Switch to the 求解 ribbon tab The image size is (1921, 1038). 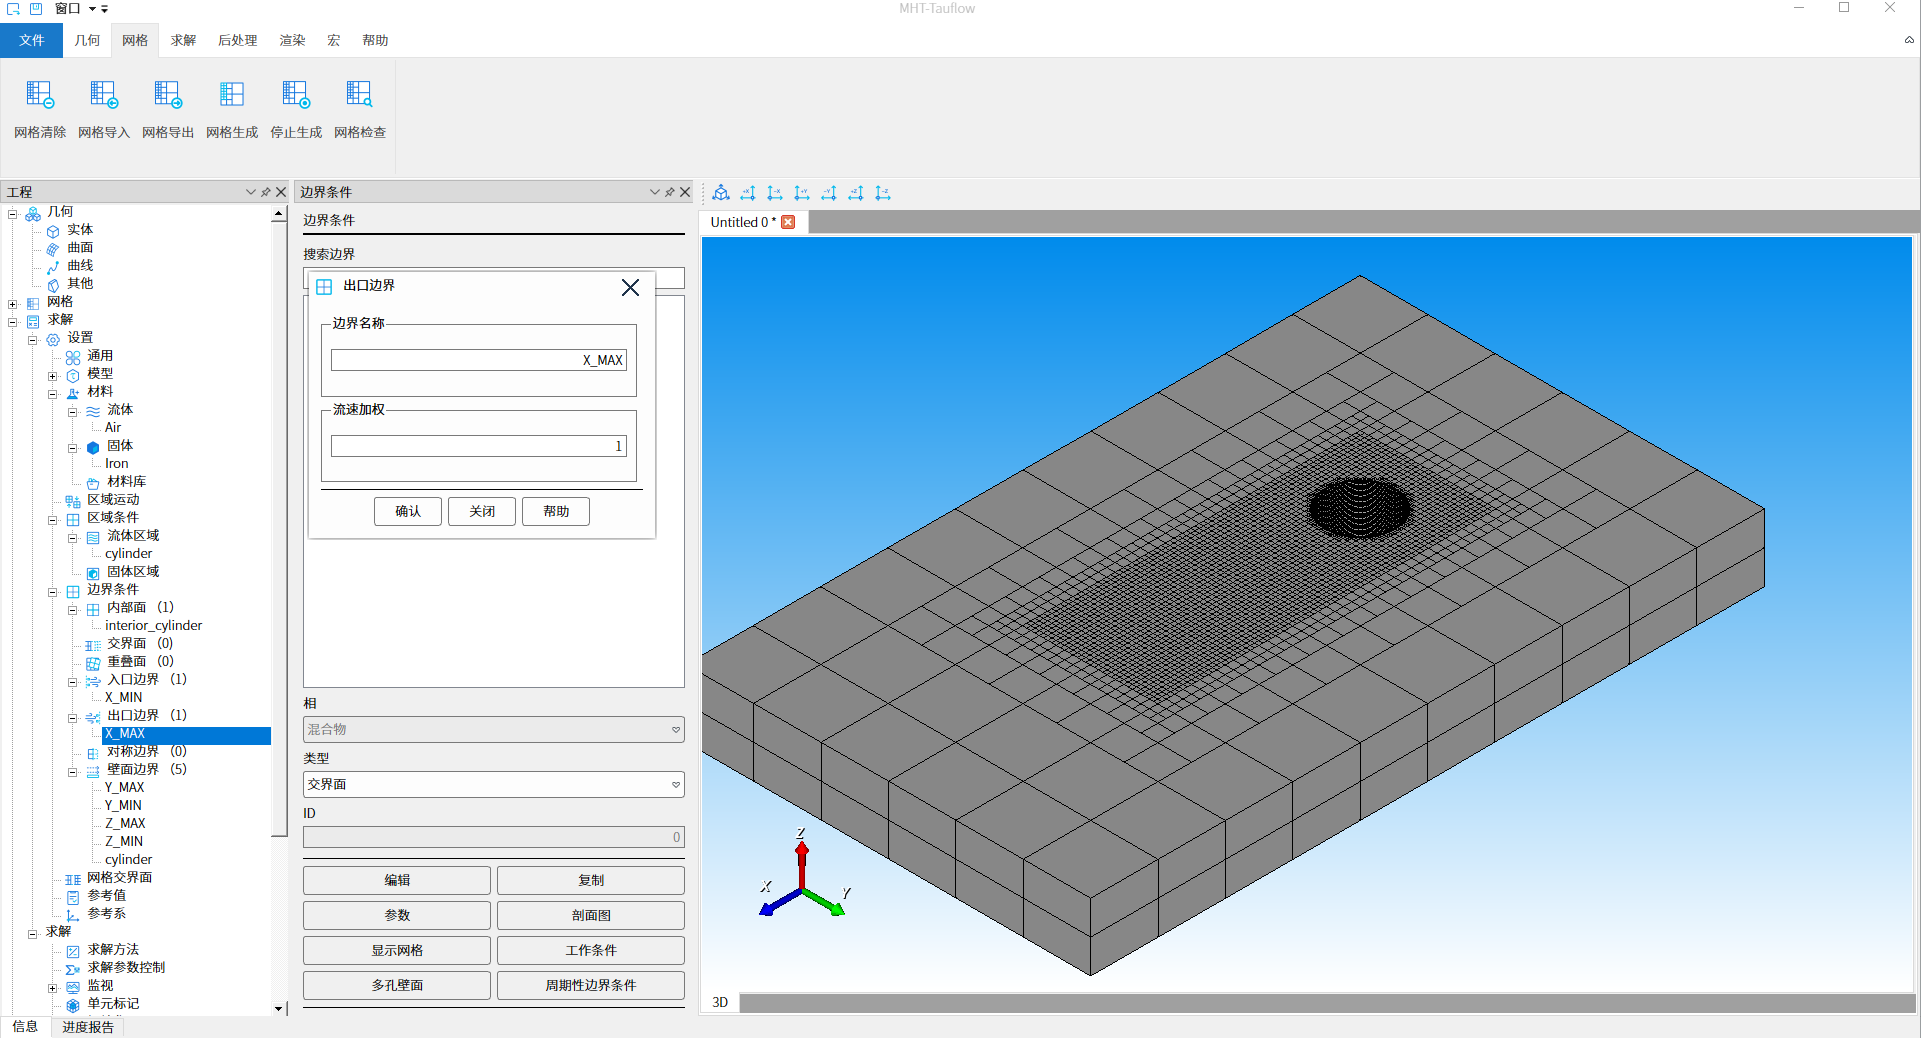[x=183, y=40]
